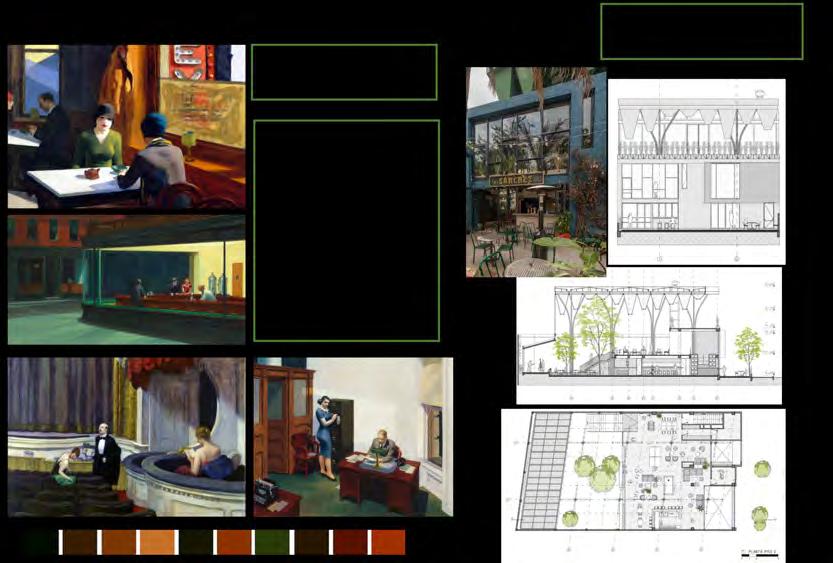Click the Nighthawks night diner painting
833x563 pixels.
coord(126,279)
